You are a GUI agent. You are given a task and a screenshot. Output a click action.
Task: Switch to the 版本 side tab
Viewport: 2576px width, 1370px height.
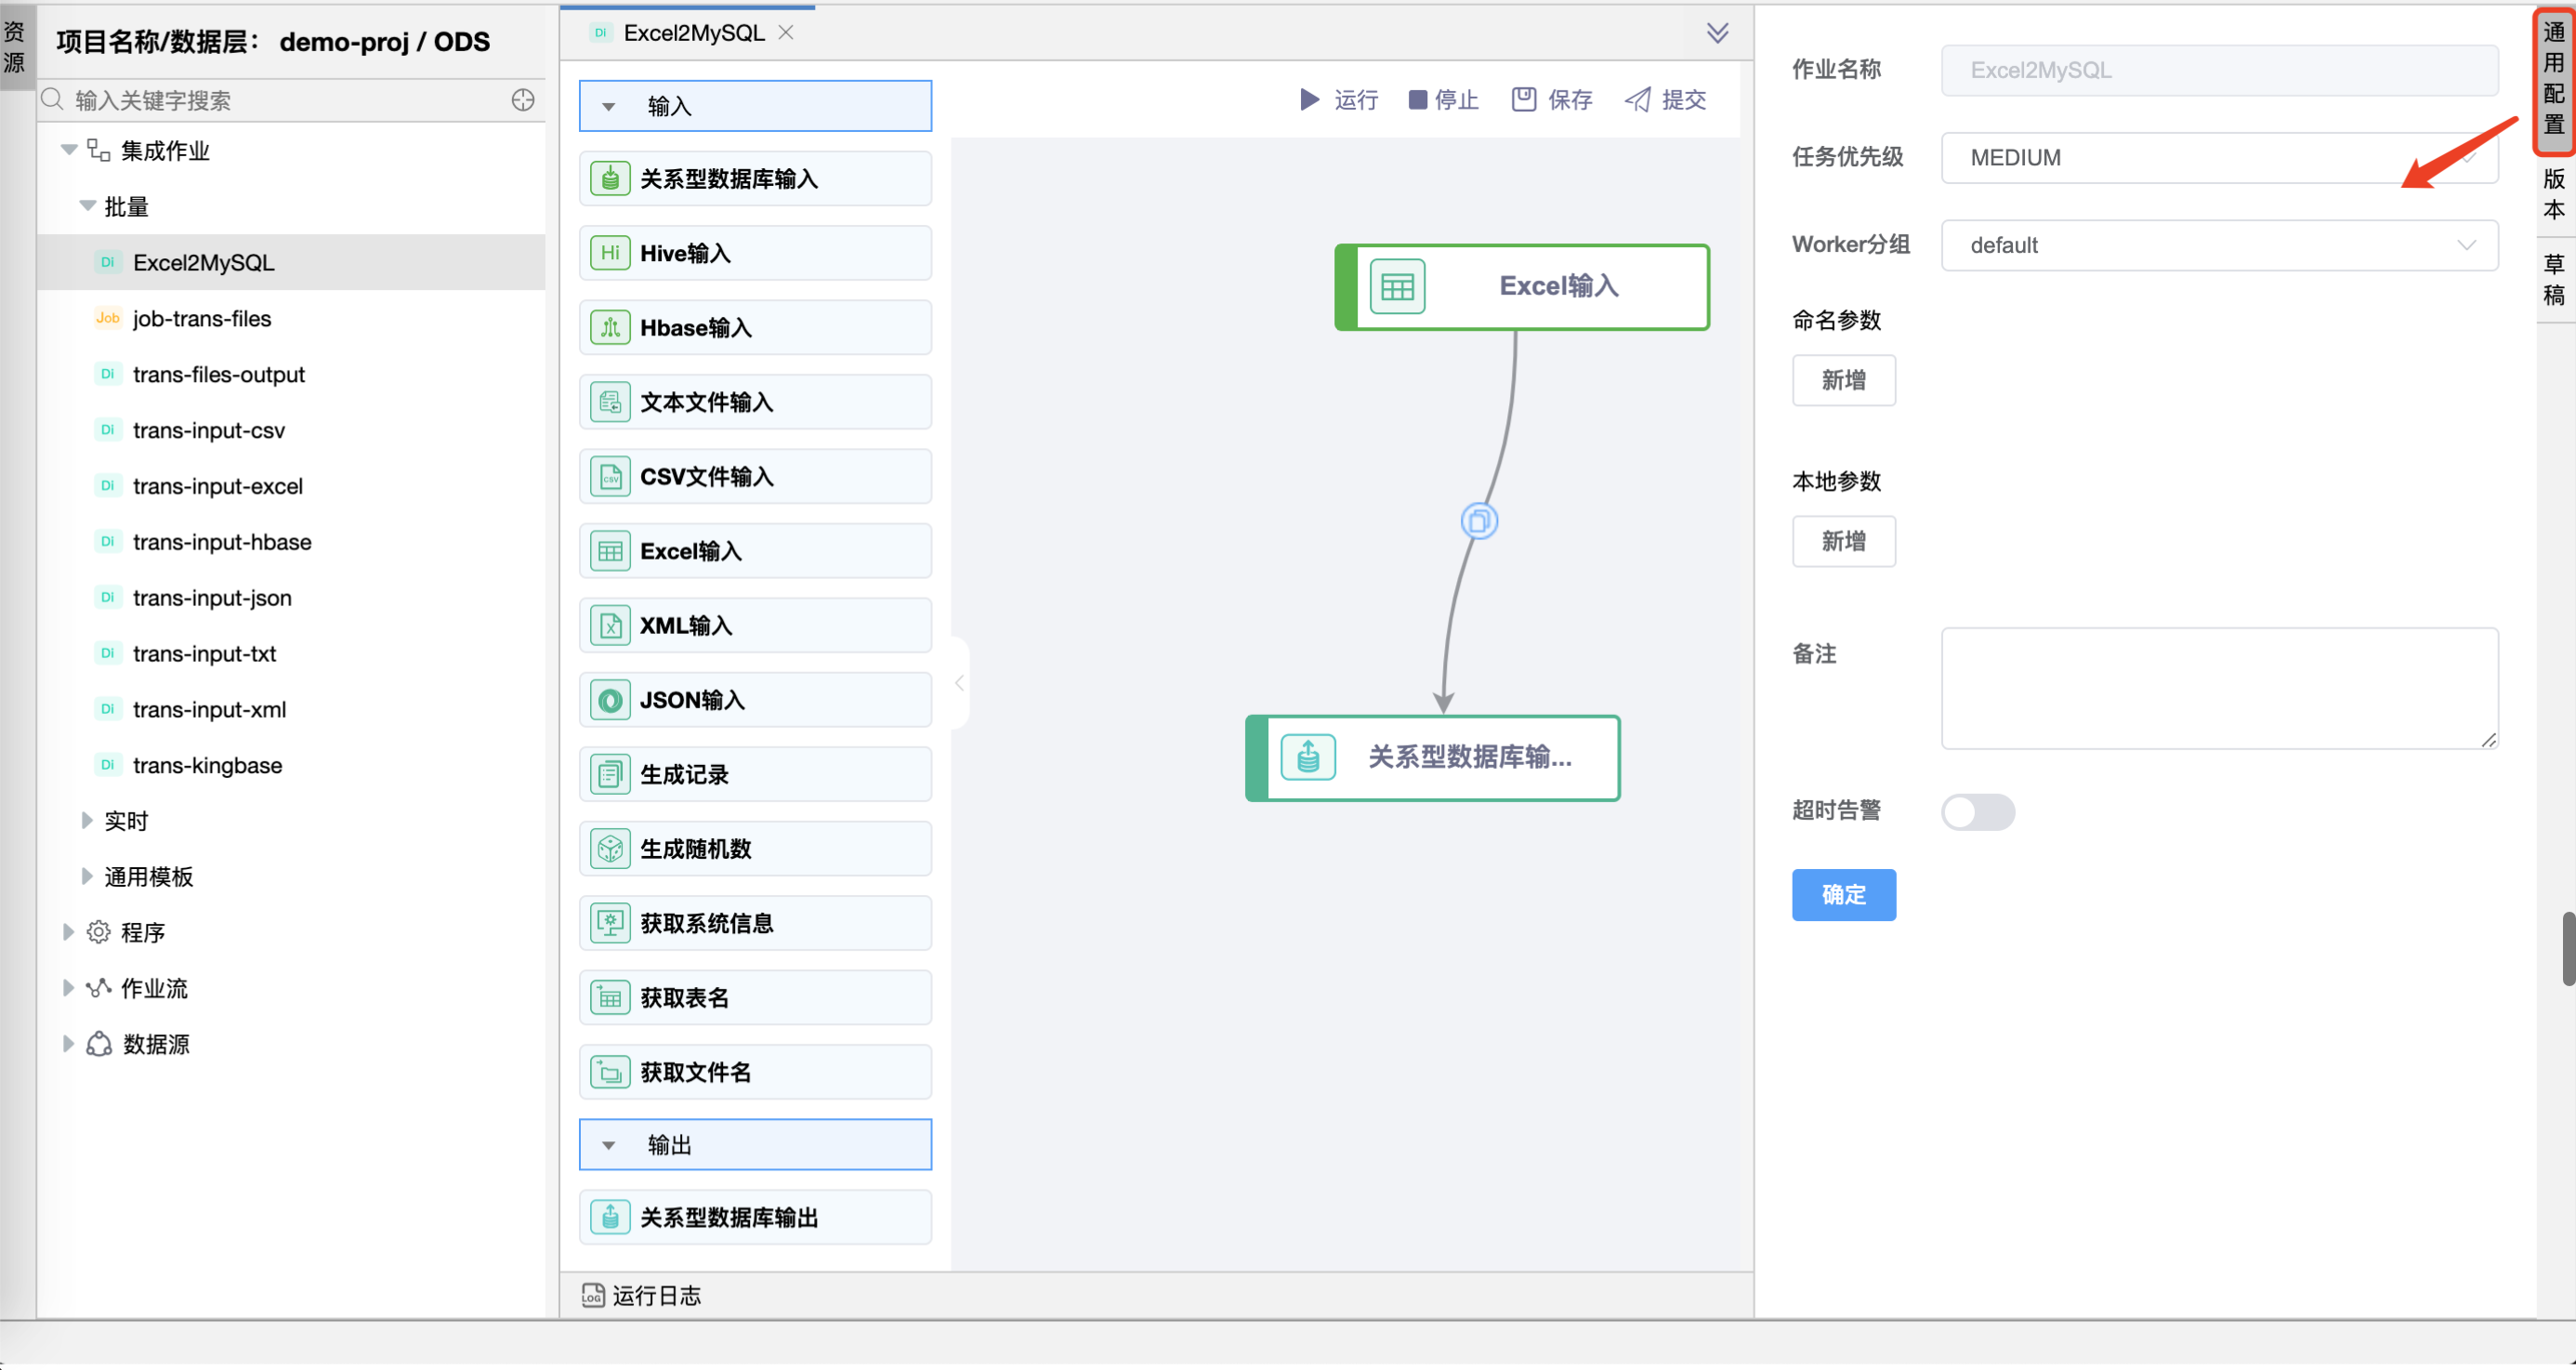point(2553,194)
